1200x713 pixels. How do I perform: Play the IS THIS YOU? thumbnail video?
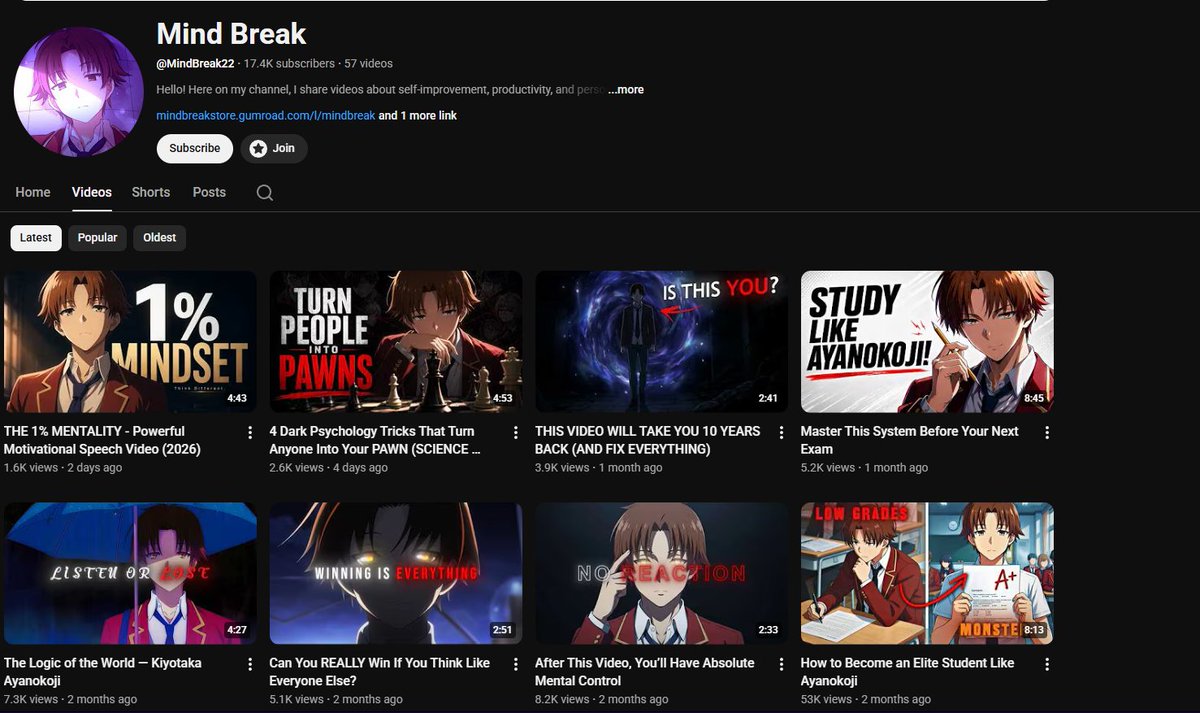pos(661,342)
